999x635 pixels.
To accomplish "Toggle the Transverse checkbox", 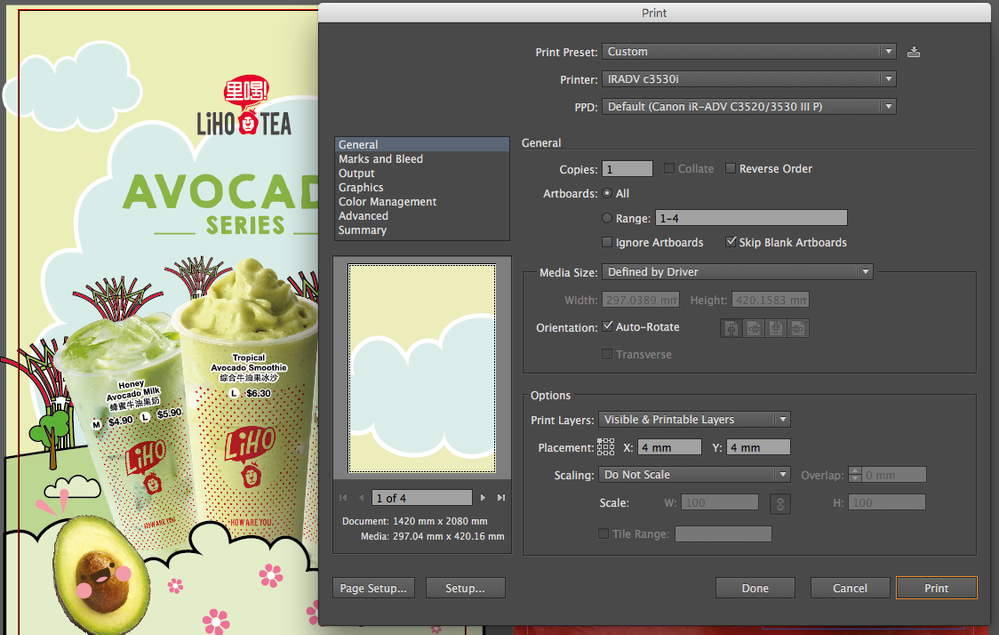I will [607, 354].
